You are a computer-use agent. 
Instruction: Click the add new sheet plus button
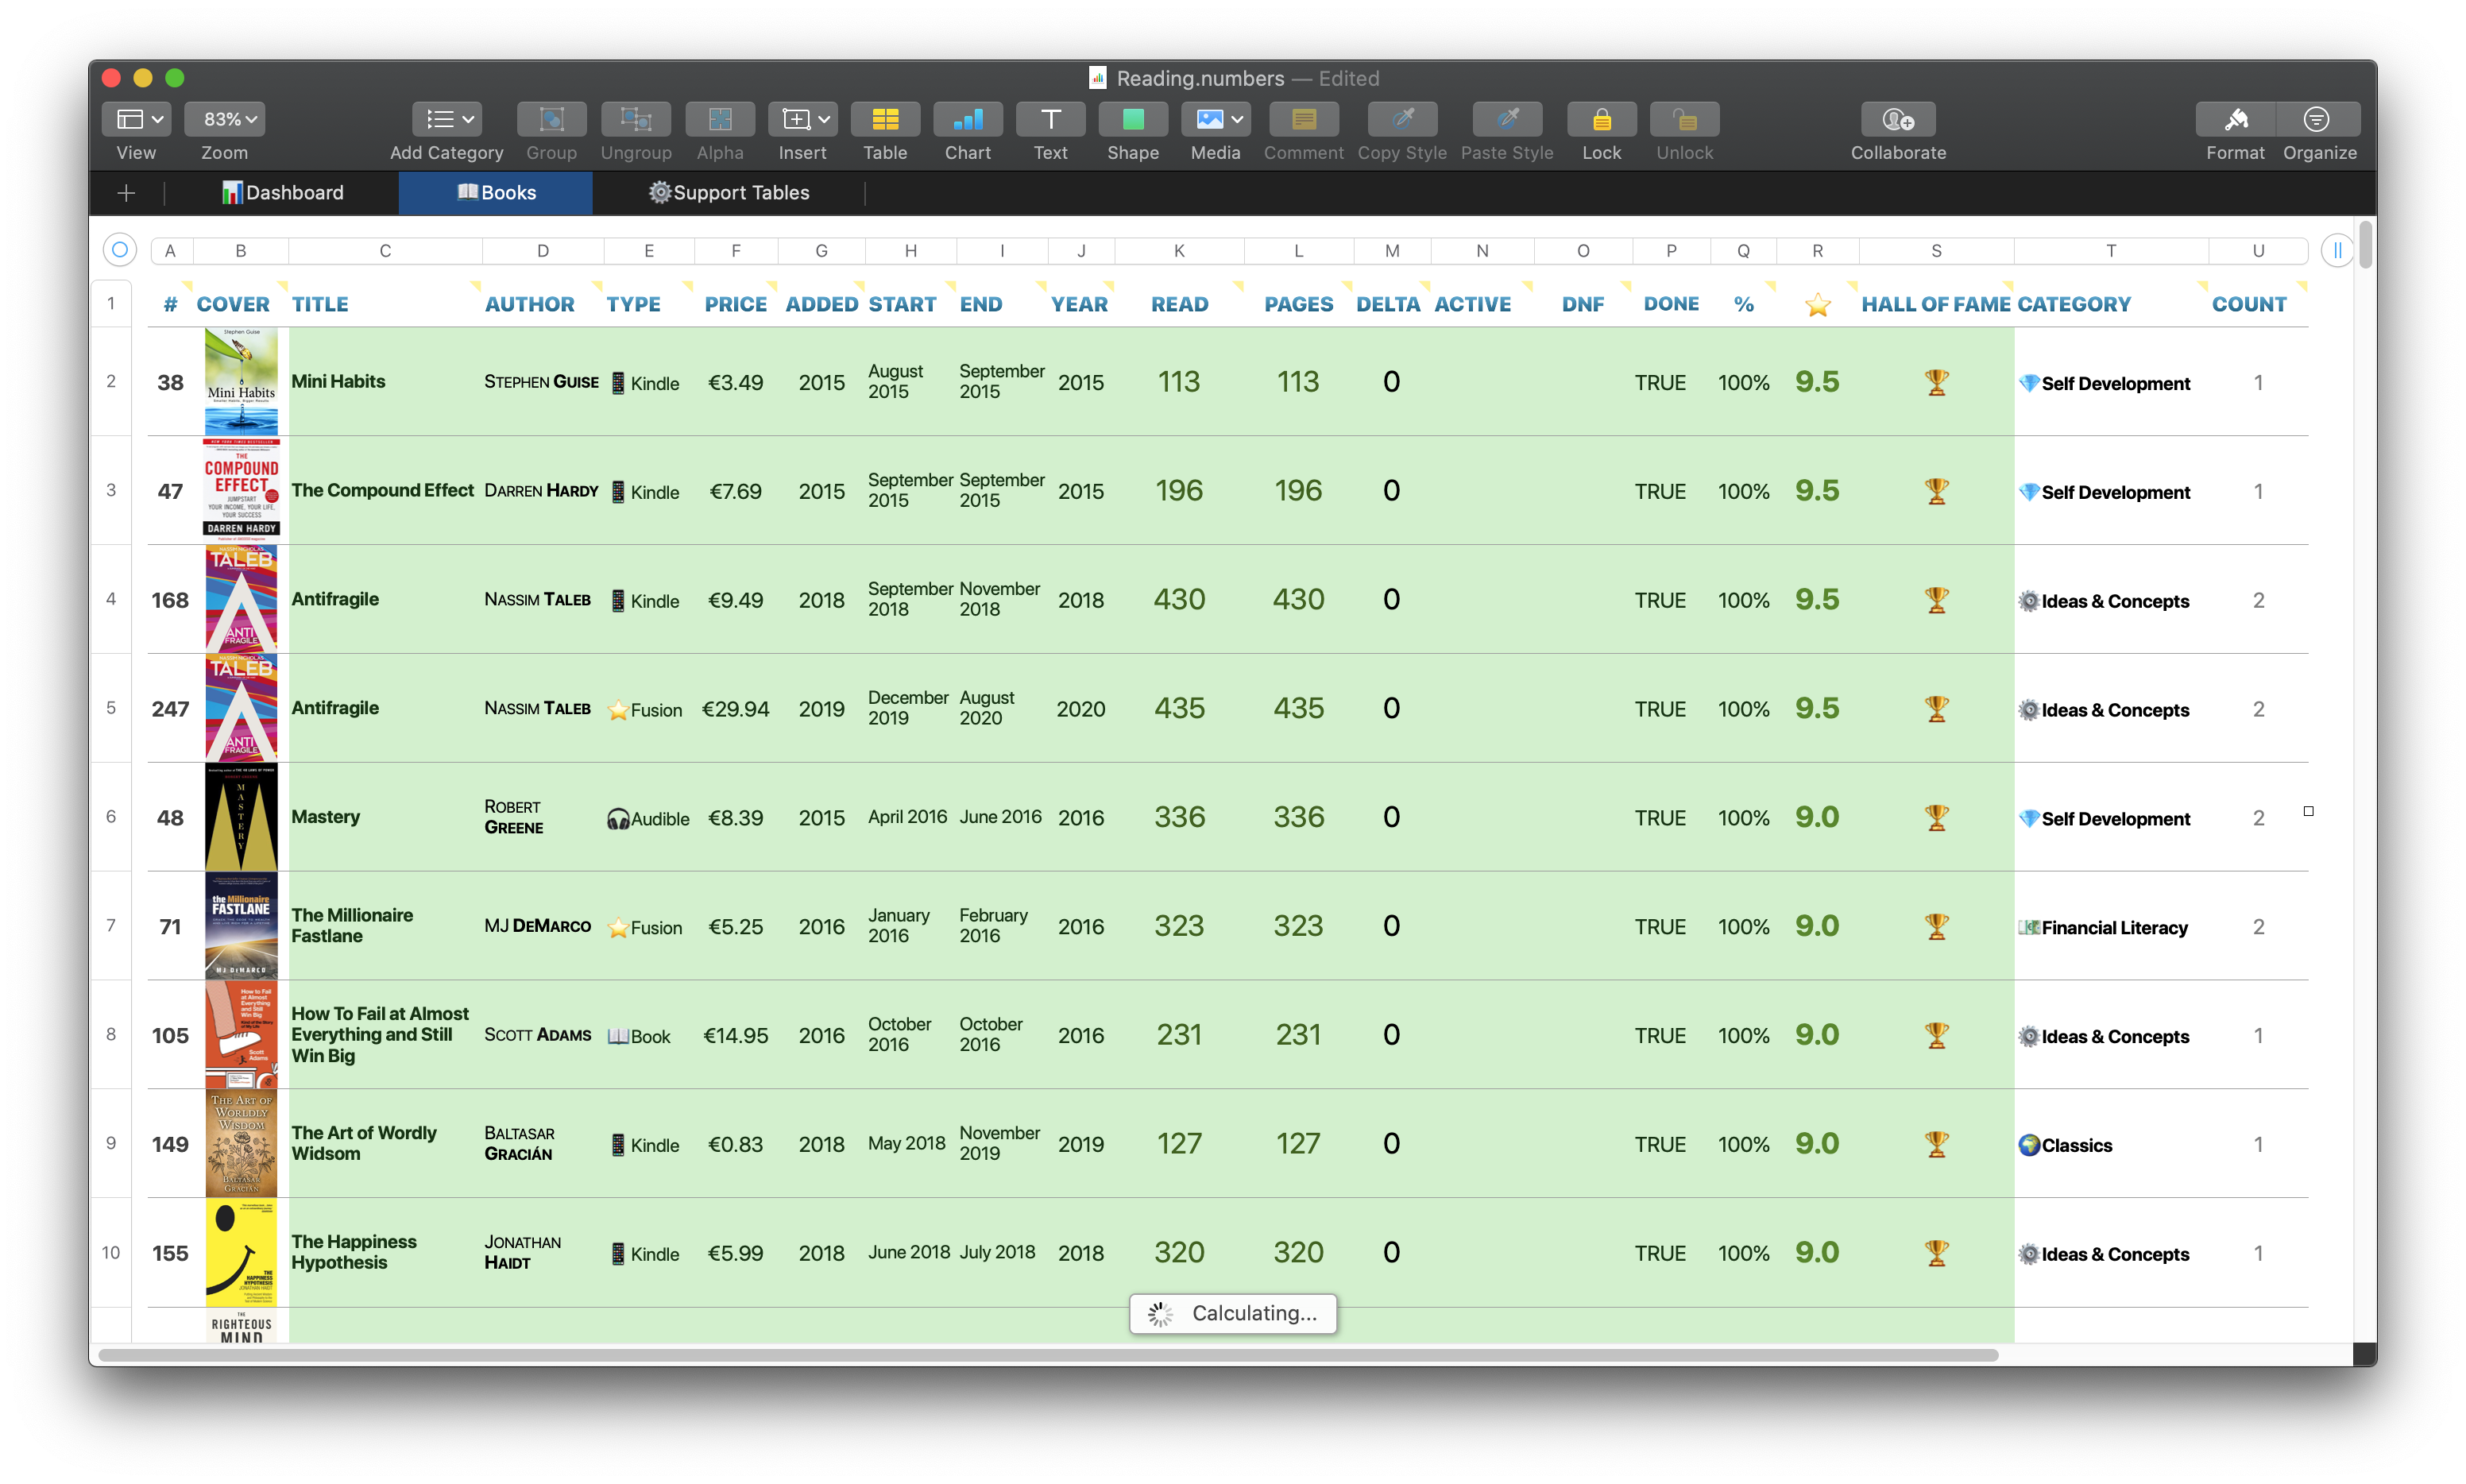[x=126, y=193]
